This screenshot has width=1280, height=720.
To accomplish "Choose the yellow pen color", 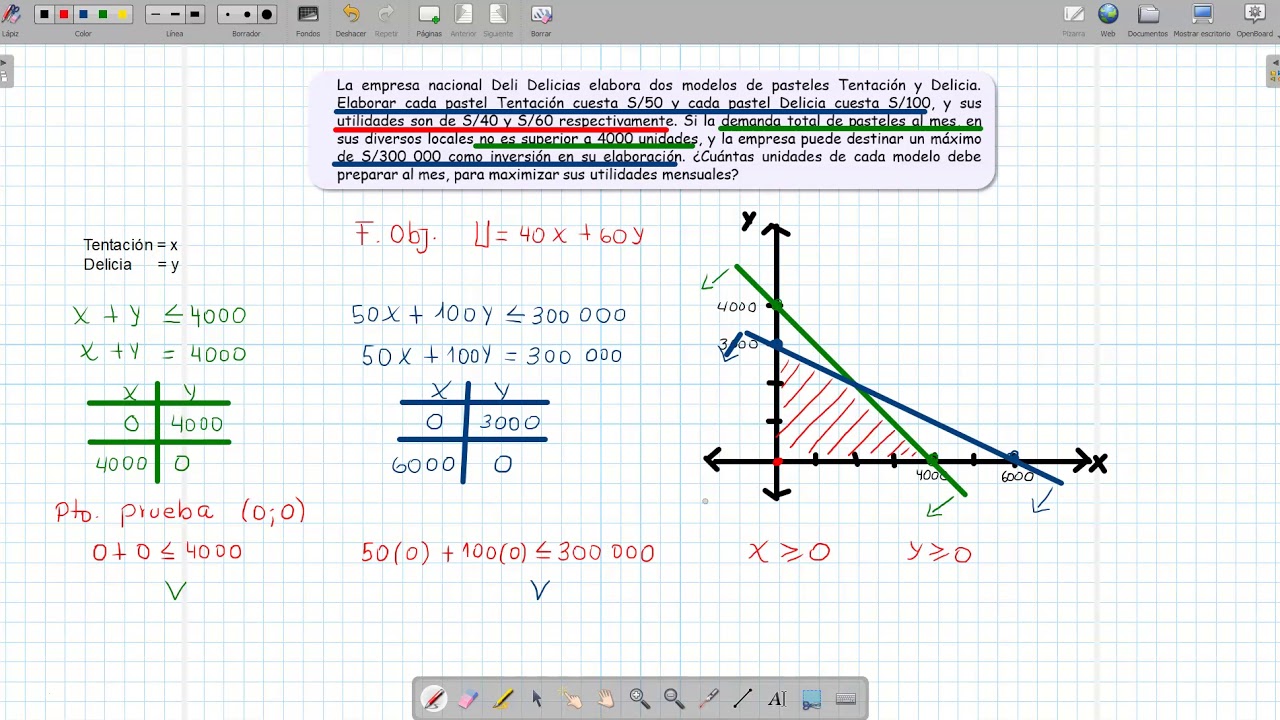I will [x=122, y=14].
